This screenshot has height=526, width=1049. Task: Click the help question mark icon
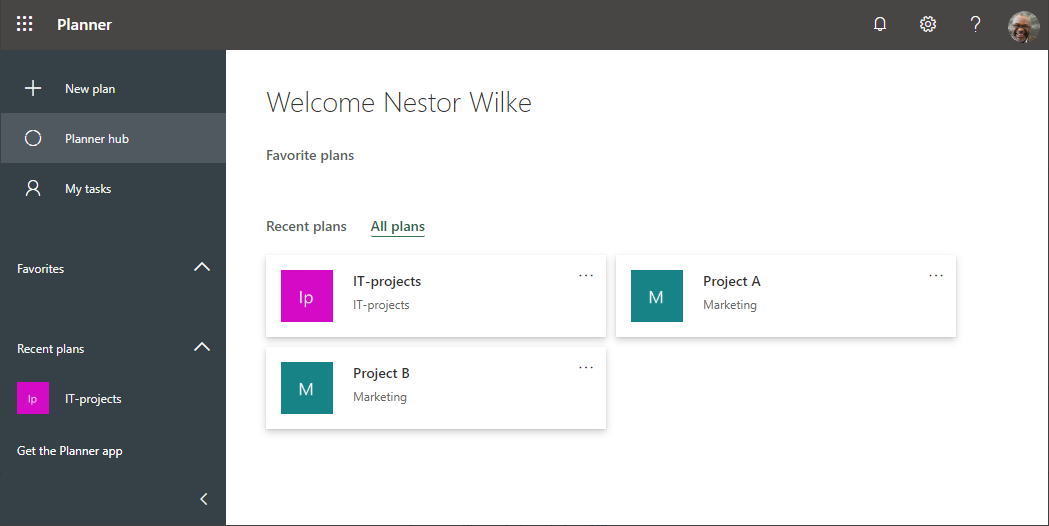(x=976, y=24)
